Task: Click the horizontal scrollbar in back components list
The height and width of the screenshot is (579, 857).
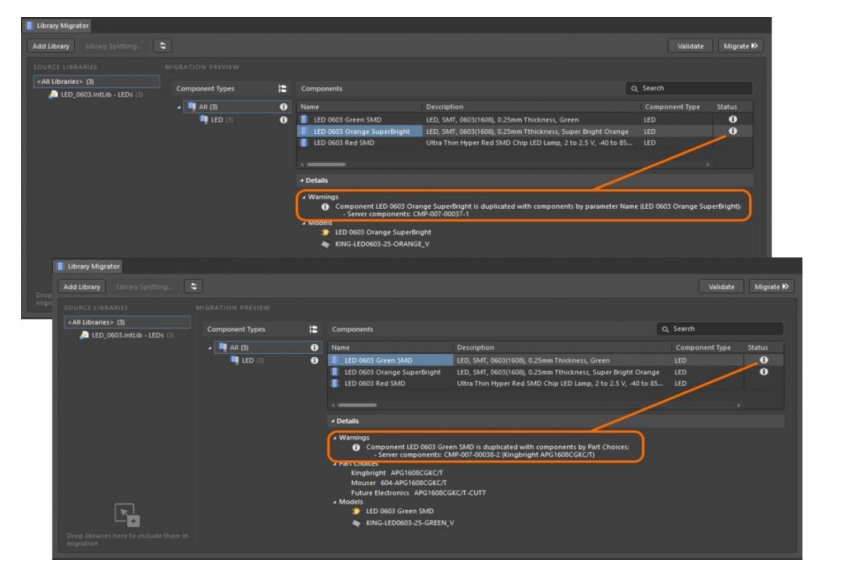Action: click(326, 164)
